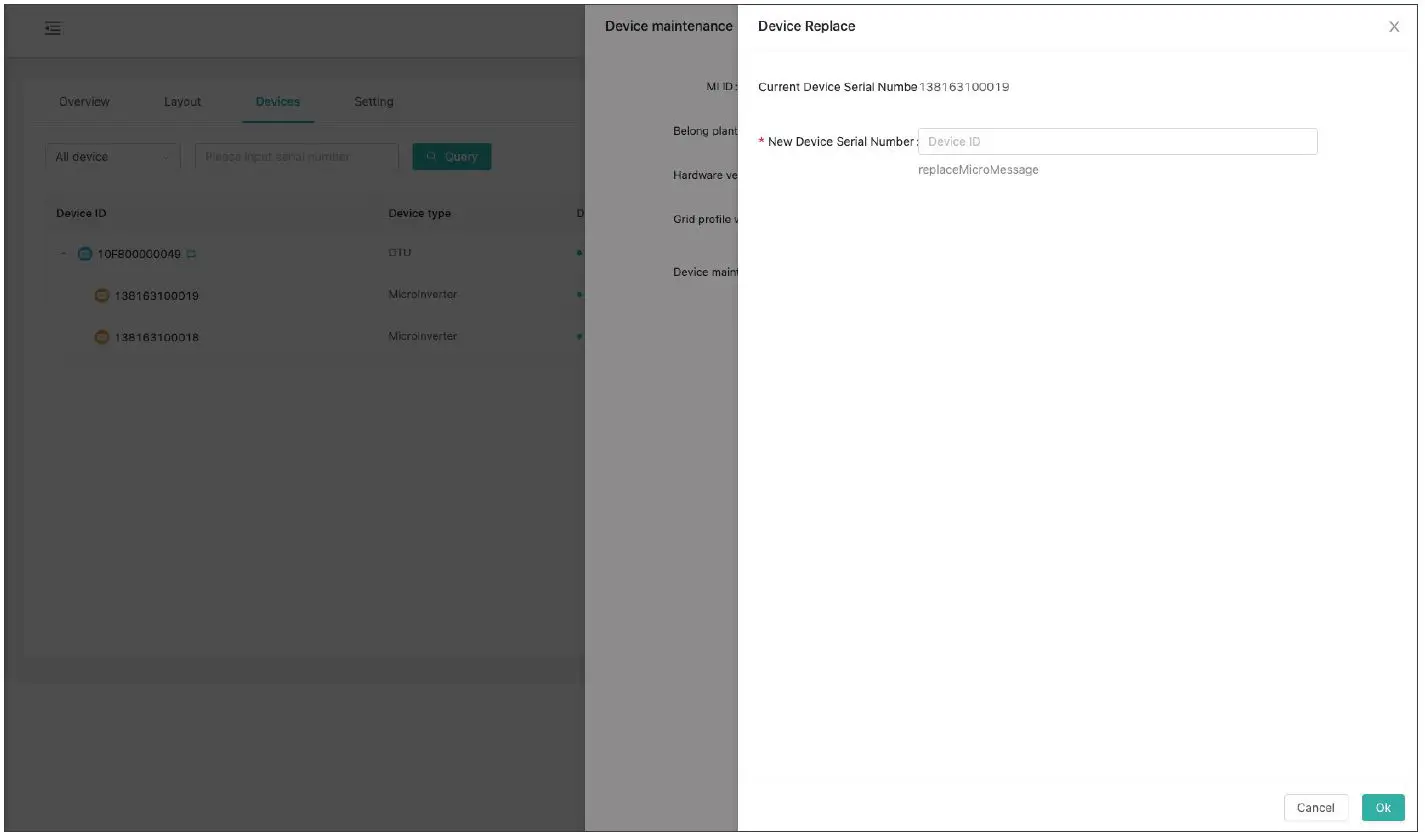The width and height of the screenshot is (1425, 838).
Task: Open the All device dropdown
Action: click(113, 157)
